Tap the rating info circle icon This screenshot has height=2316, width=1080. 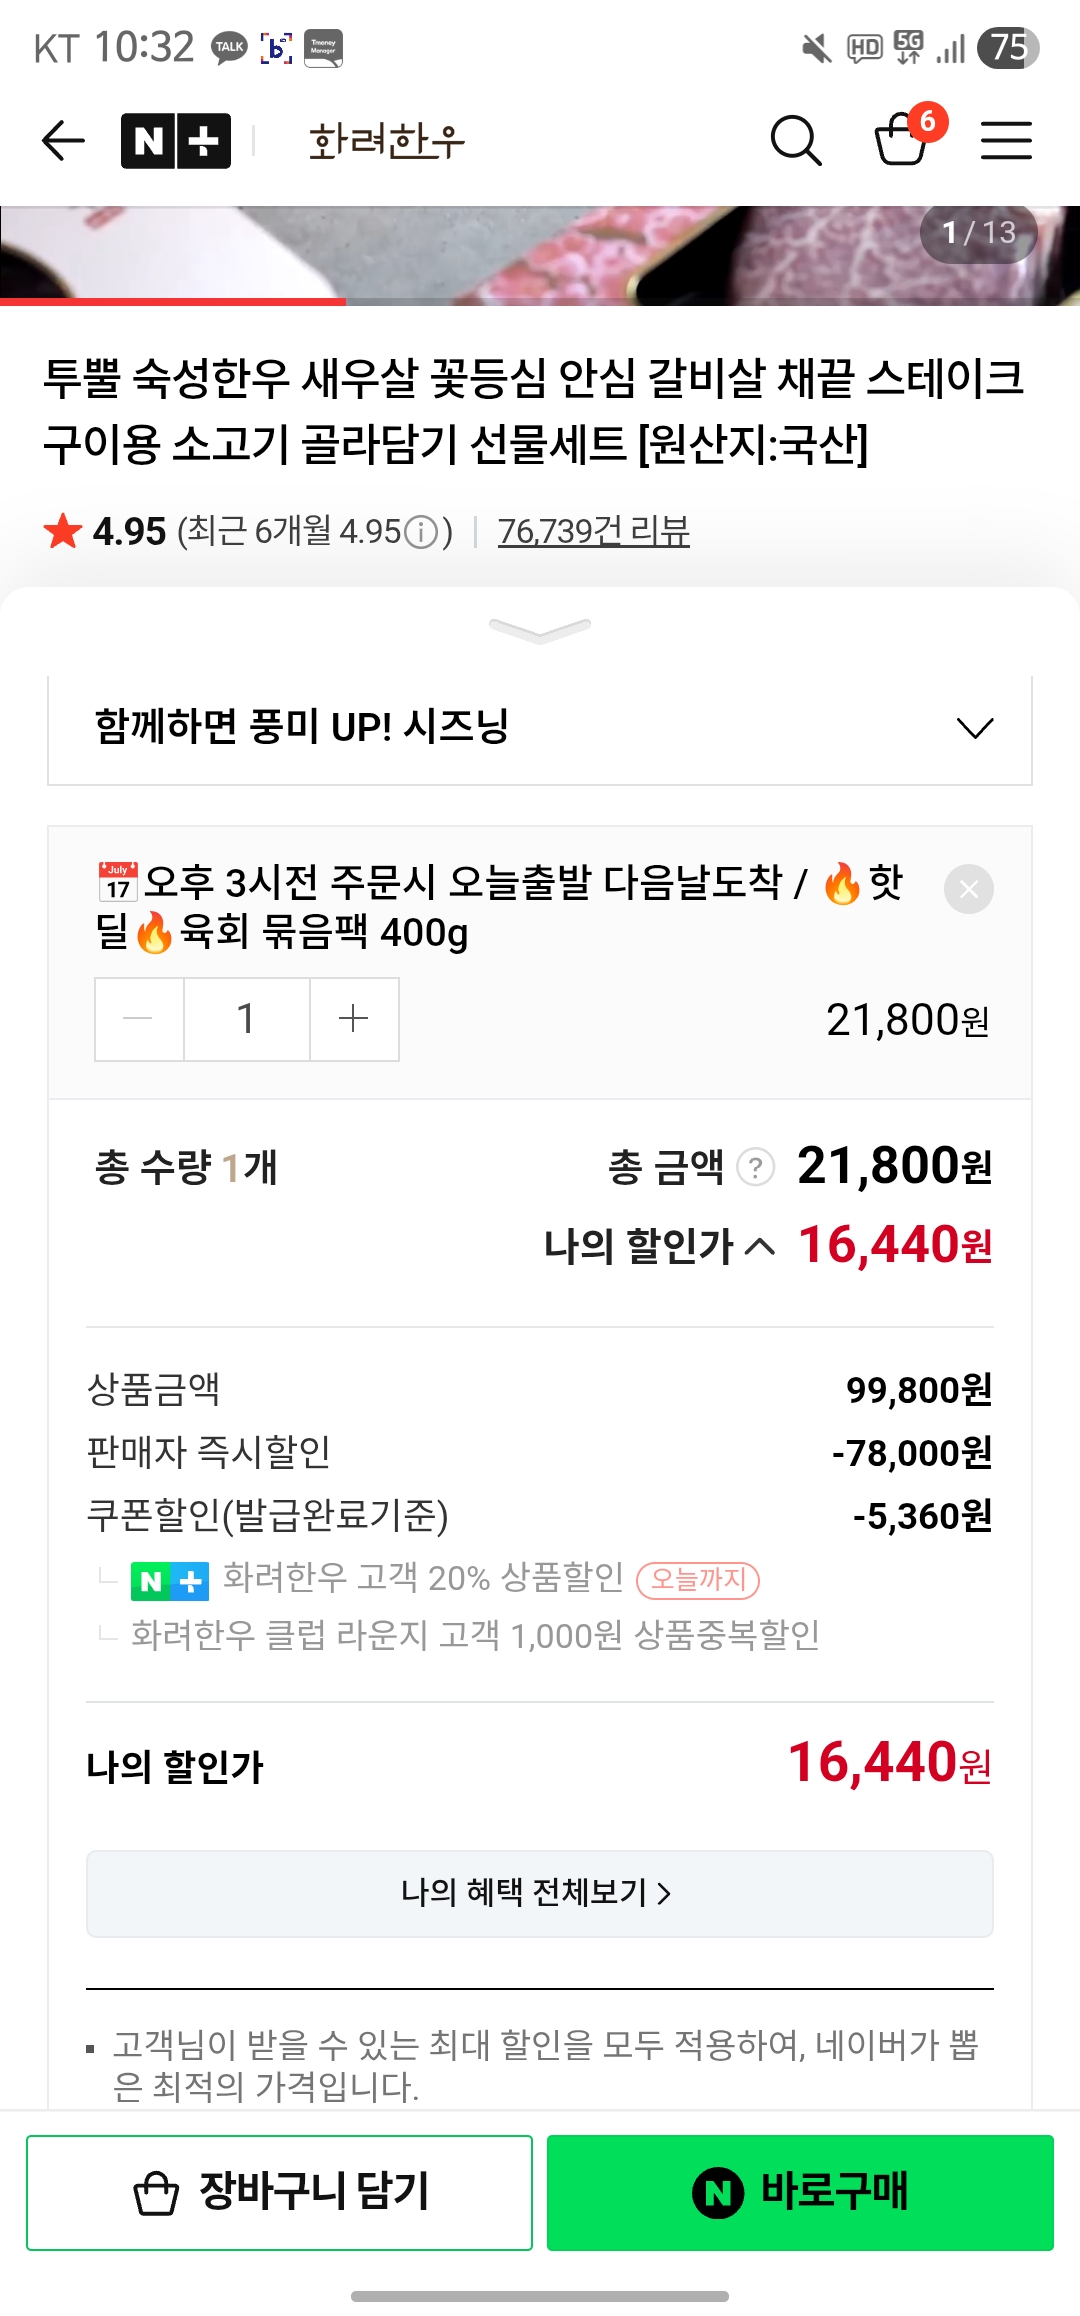pyautogui.click(x=421, y=532)
